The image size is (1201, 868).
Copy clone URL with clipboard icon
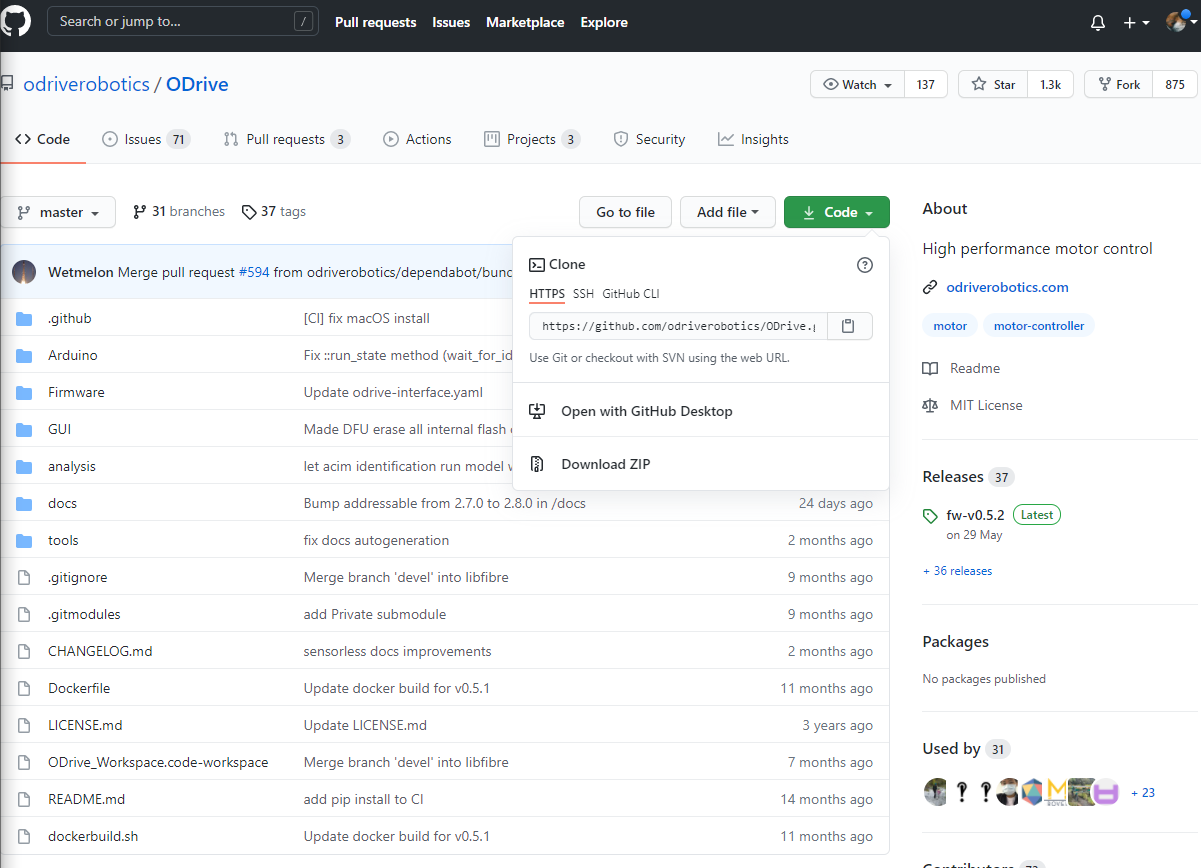tap(848, 326)
